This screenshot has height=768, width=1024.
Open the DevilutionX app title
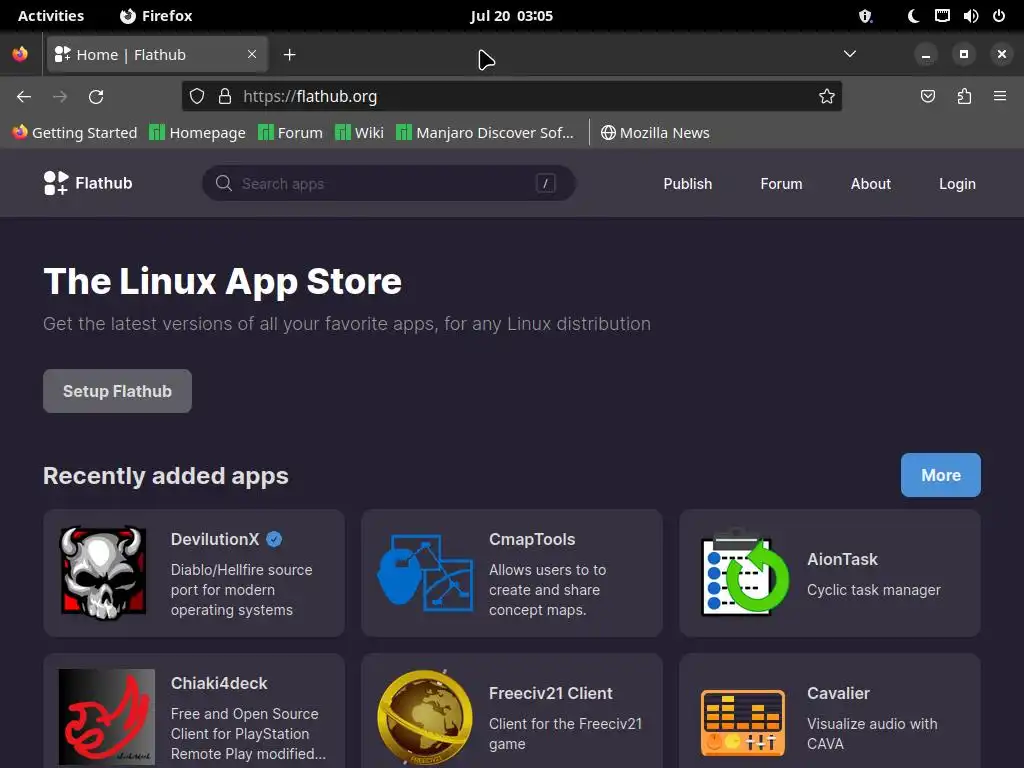pos(215,539)
